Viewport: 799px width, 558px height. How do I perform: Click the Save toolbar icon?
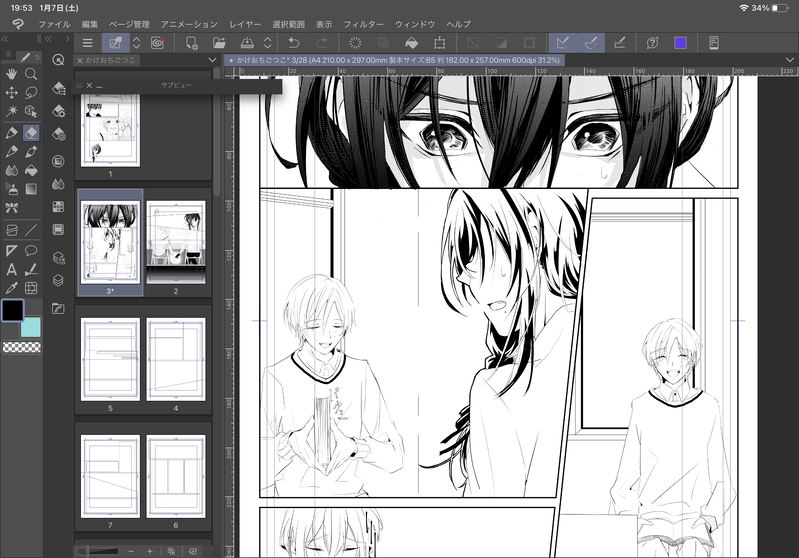[247, 43]
